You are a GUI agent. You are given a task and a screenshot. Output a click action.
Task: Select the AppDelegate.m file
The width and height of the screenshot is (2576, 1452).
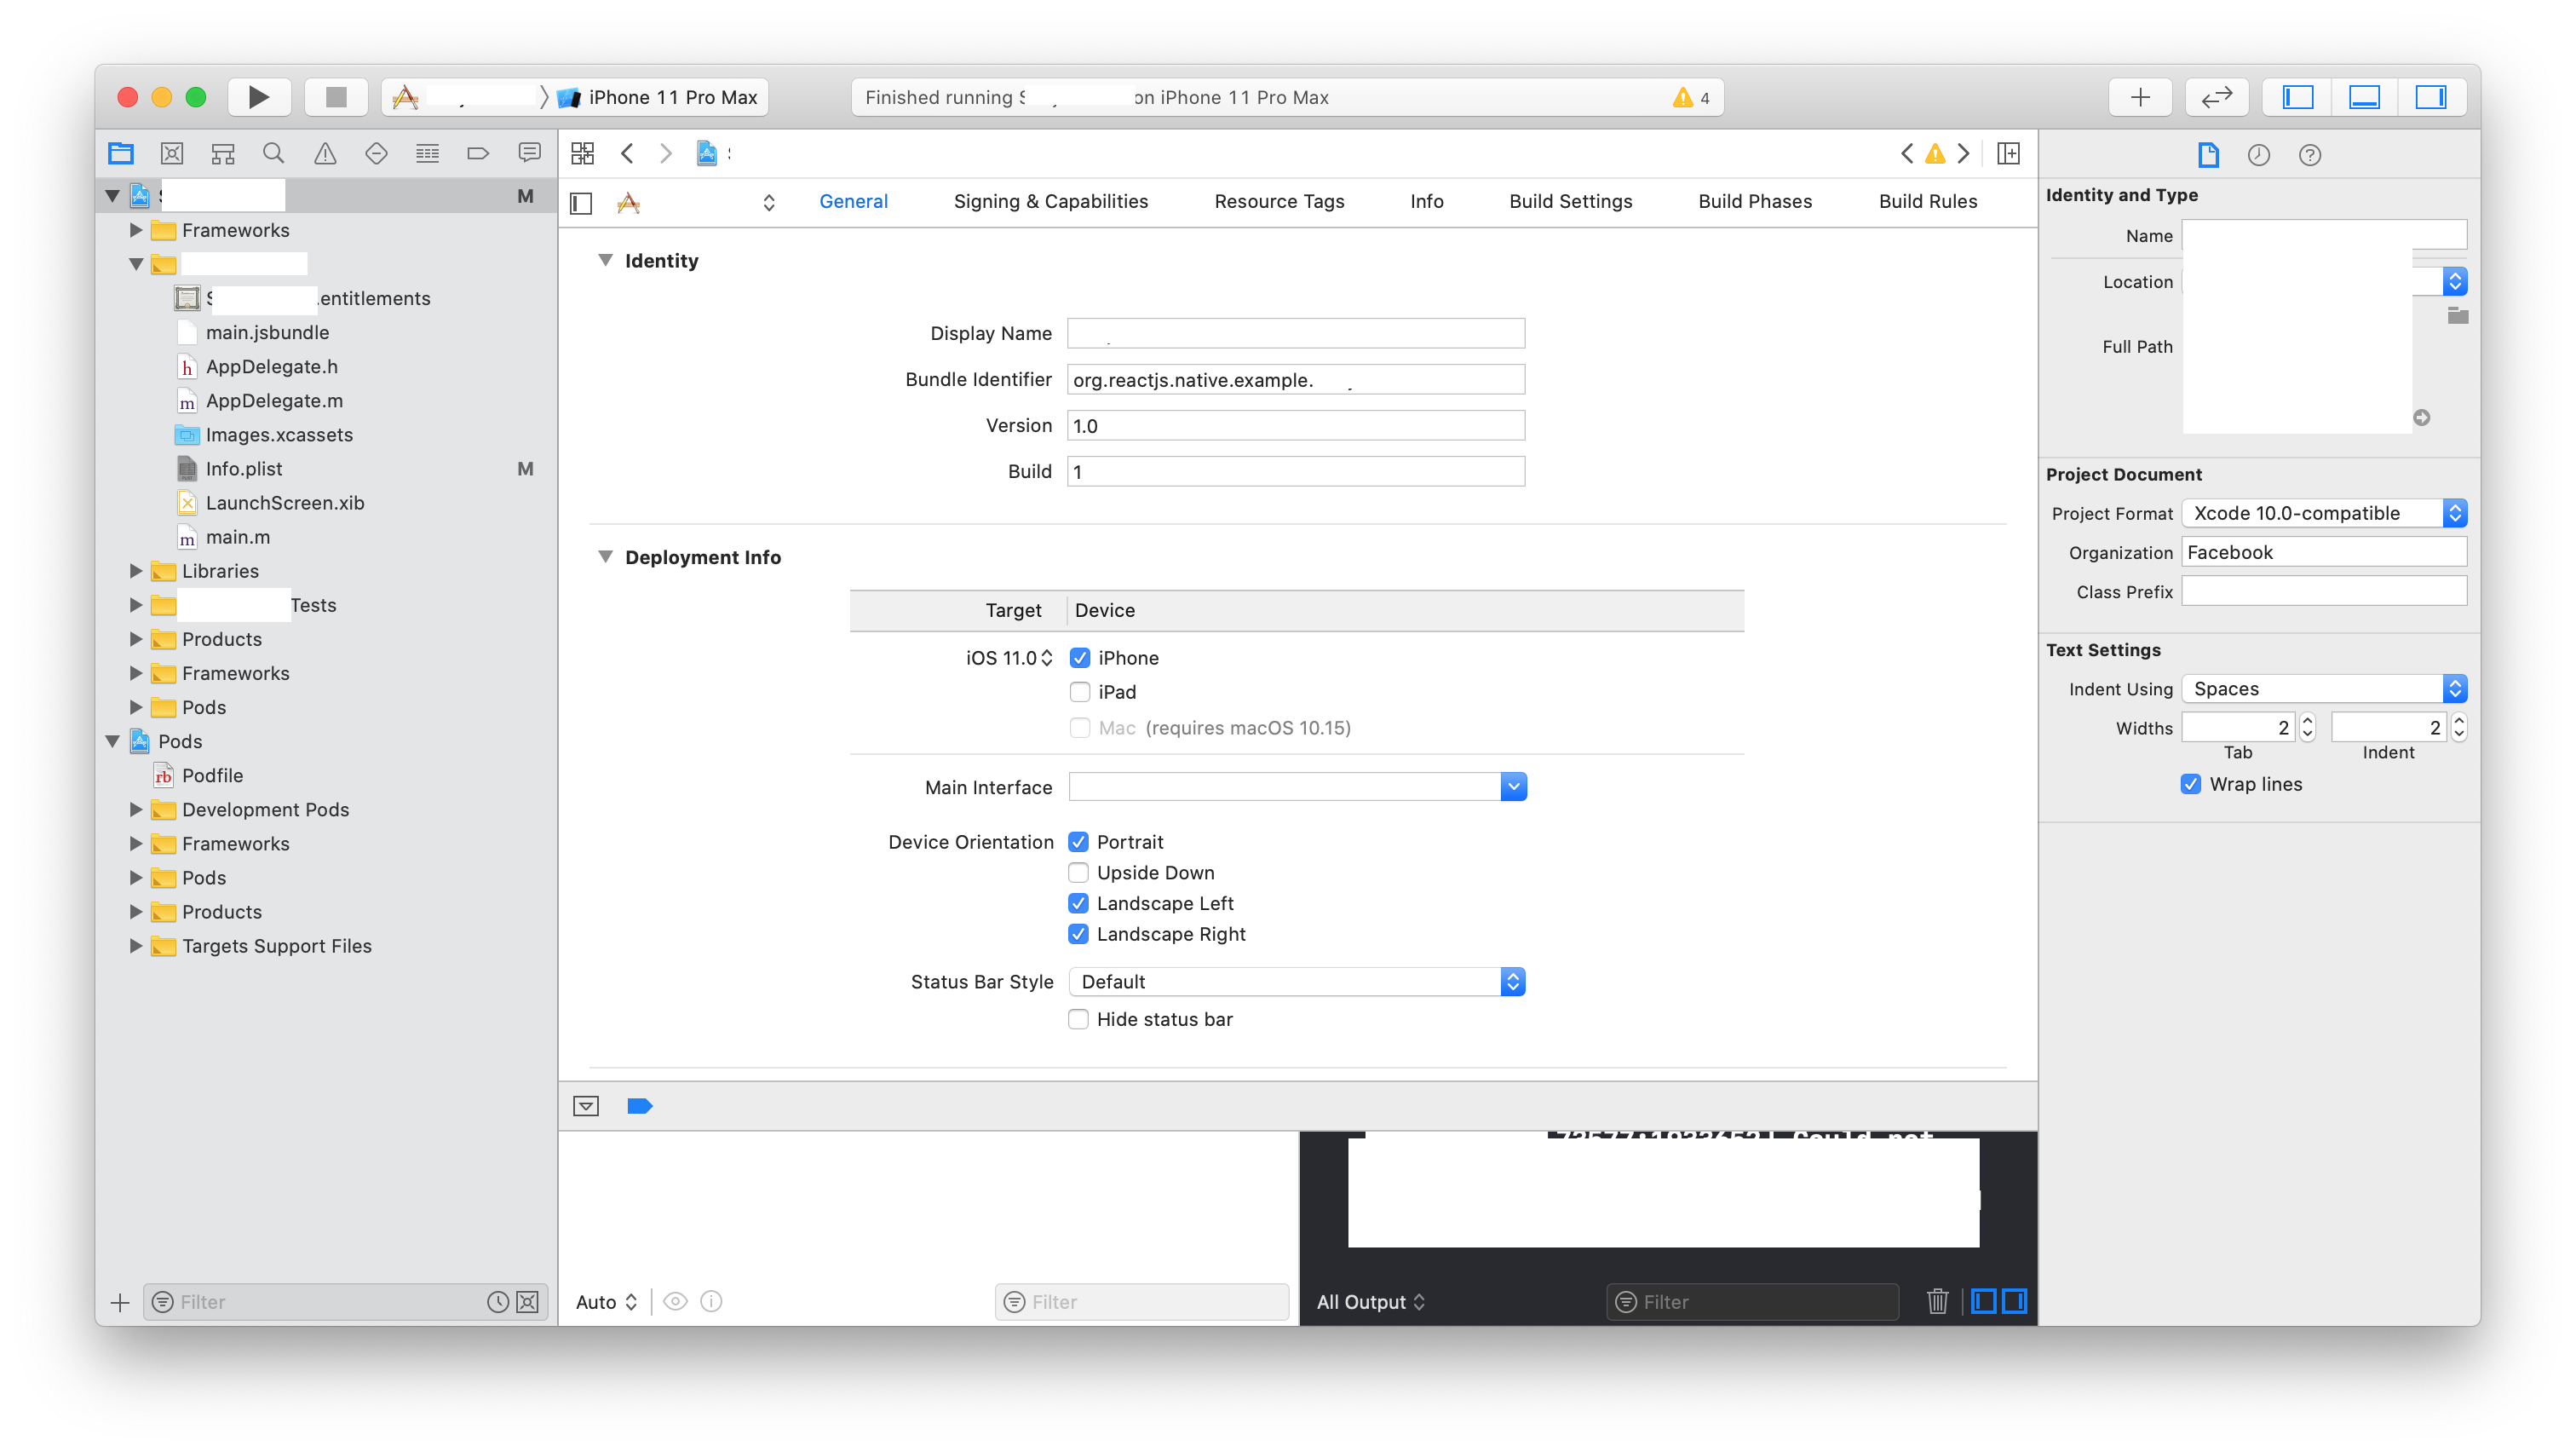click(274, 401)
